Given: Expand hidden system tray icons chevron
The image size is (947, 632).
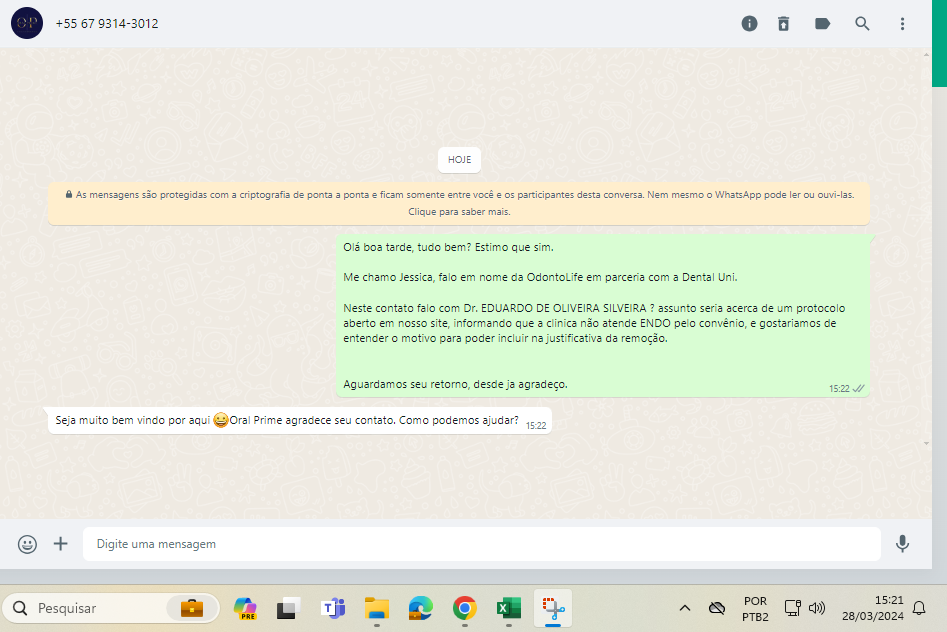Looking at the screenshot, I should [685, 608].
